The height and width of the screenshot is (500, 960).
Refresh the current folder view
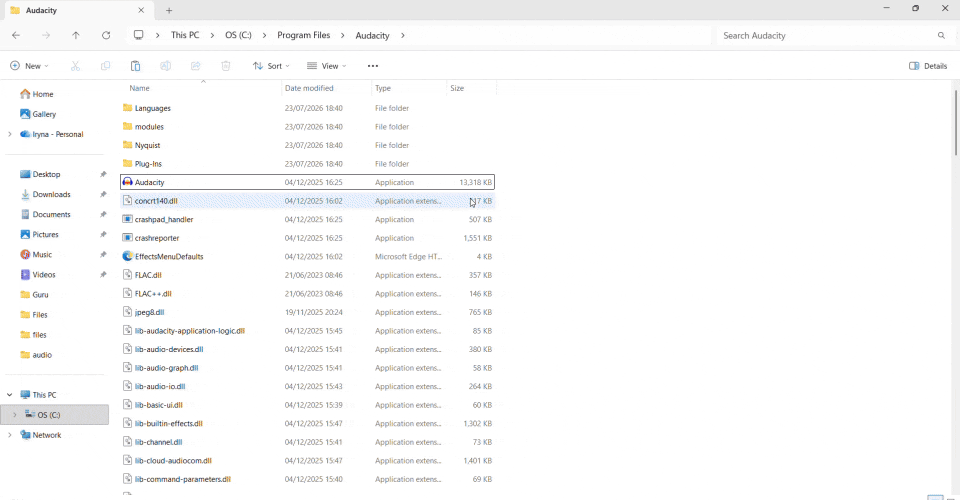(106, 35)
